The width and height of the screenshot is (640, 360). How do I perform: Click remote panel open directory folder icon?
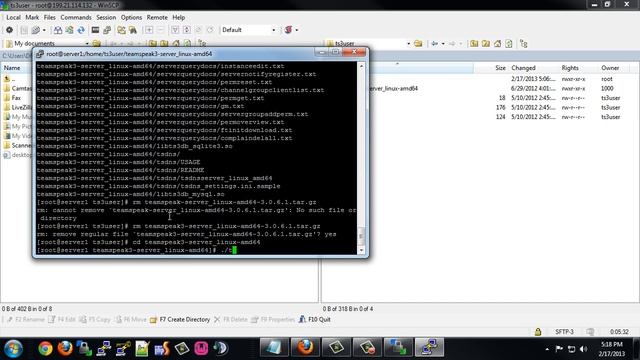click(x=418, y=43)
